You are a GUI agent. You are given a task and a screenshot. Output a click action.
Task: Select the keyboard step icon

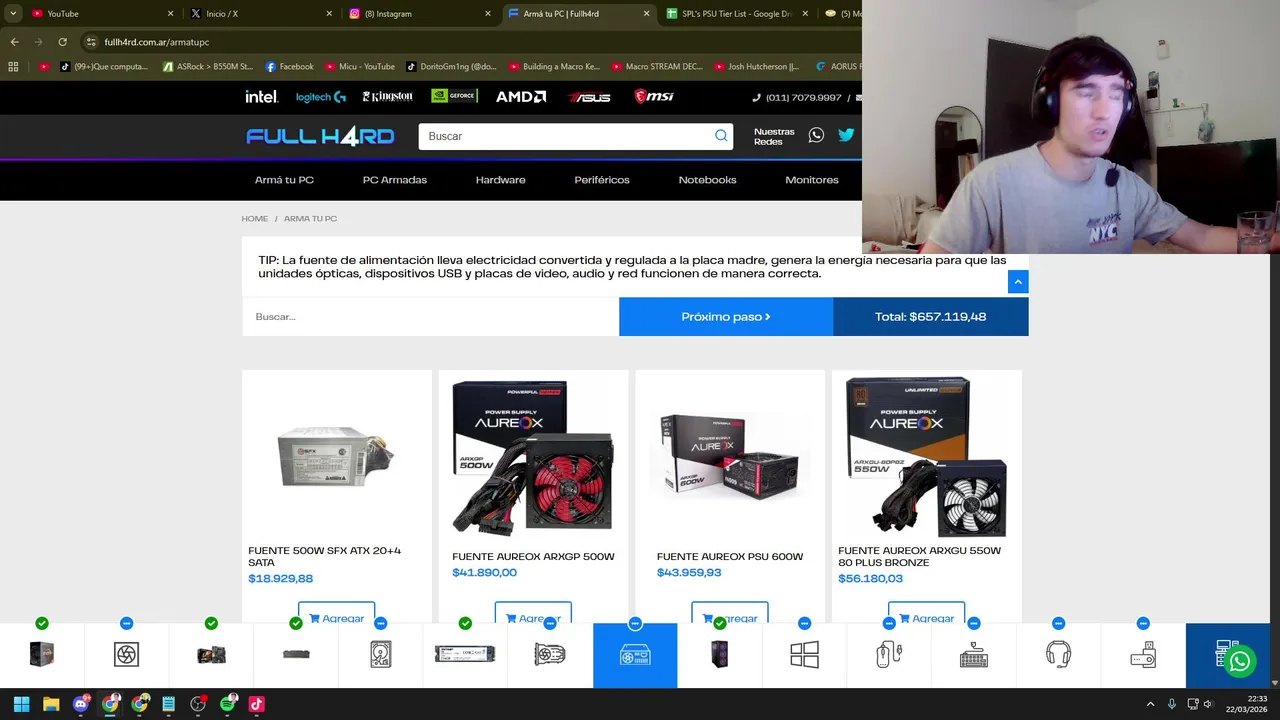973,655
